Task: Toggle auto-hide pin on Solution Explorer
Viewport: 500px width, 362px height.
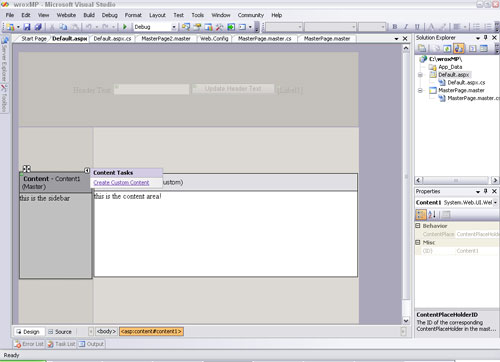Action: (486, 38)
